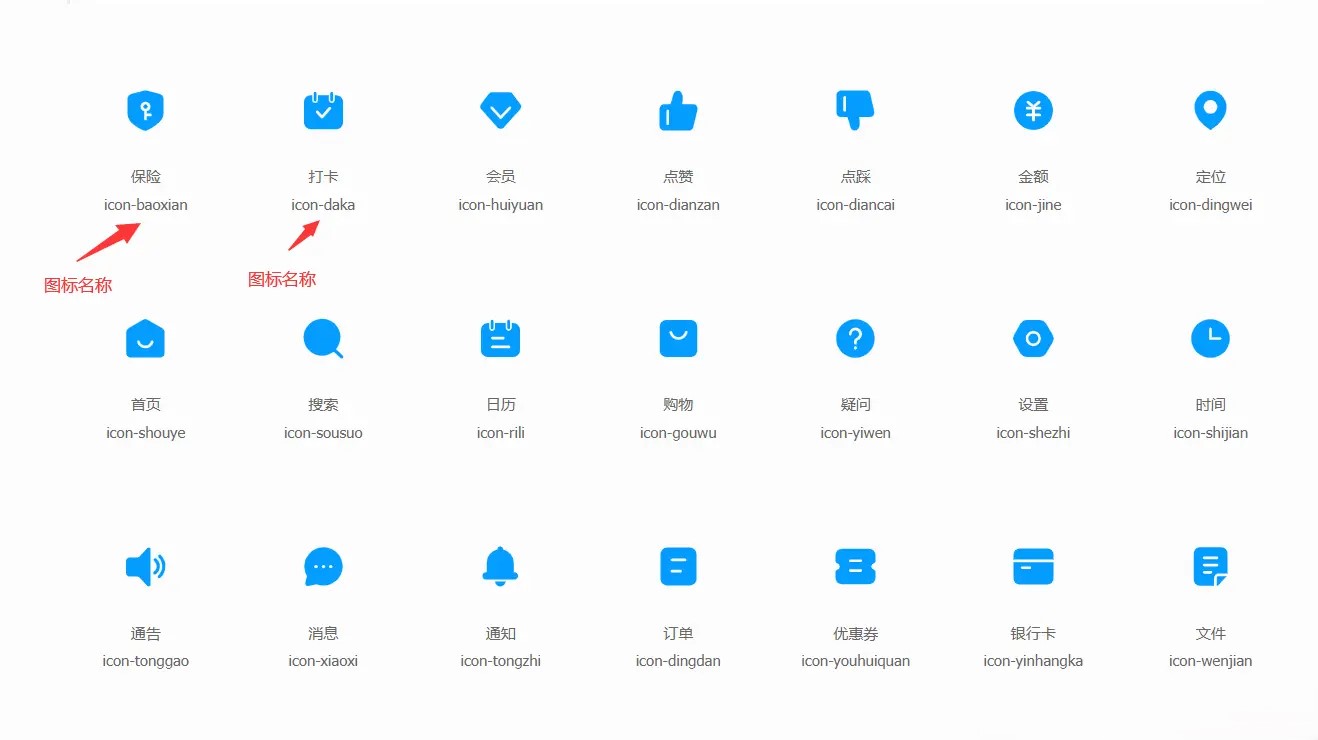Select the 金额 (jine) yen currency icon
The image size is (1318, 740).
tap(1033, 110)
